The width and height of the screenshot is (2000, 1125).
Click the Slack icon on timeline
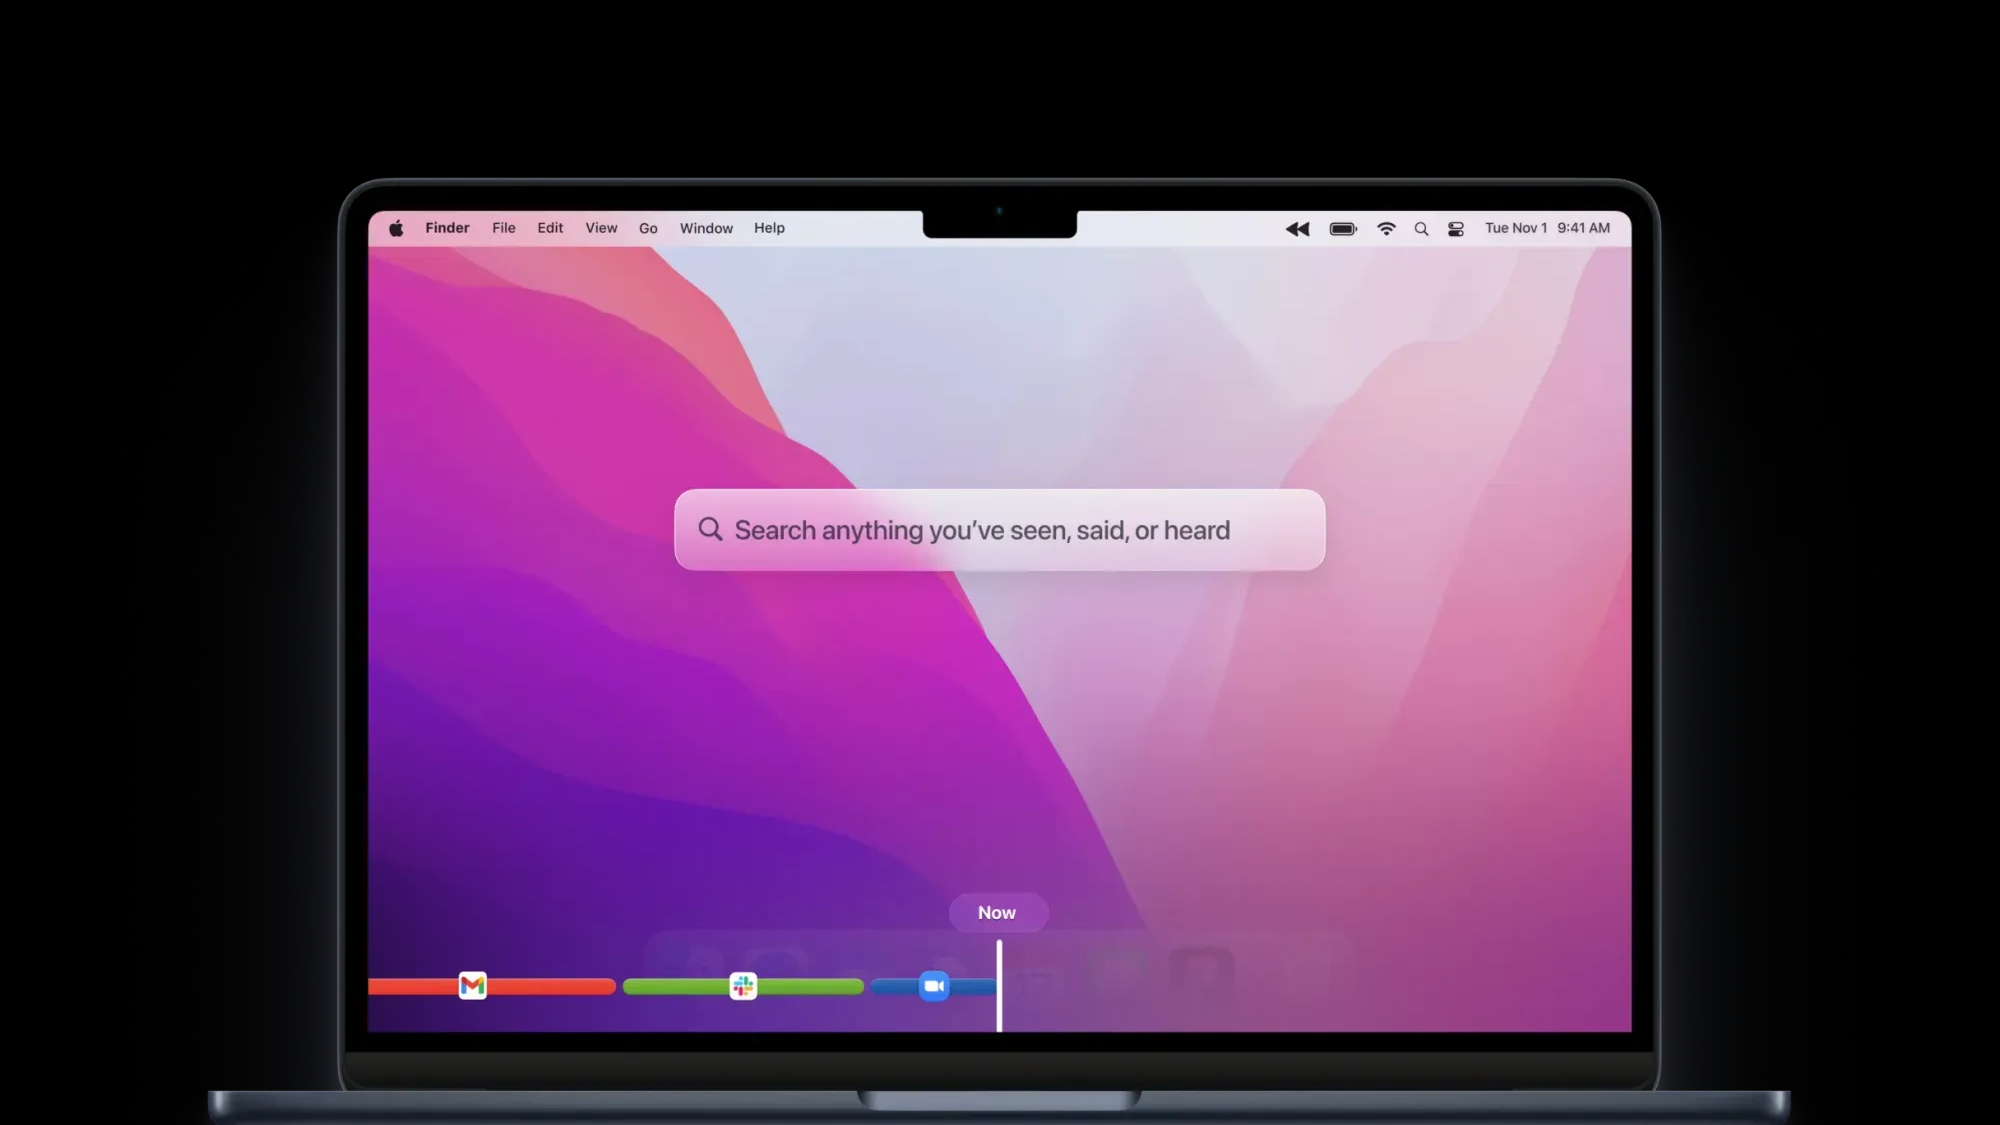pos(743,986)
